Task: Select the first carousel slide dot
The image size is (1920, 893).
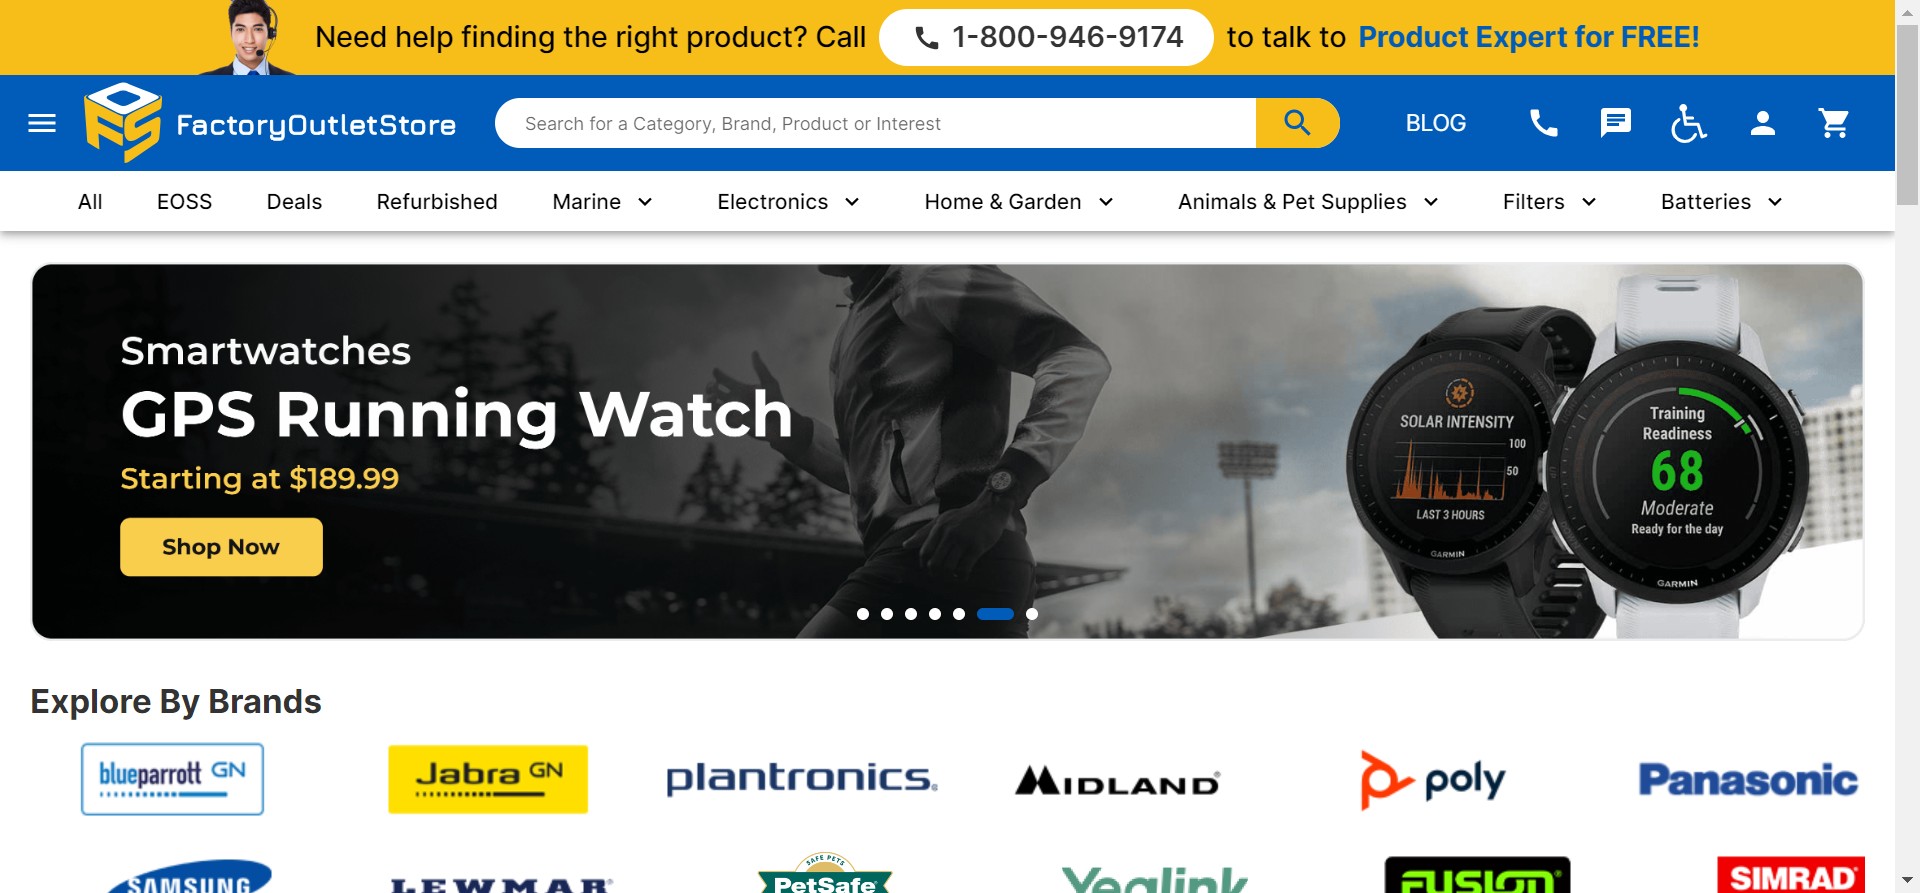Action: click(x=863, y=614)
